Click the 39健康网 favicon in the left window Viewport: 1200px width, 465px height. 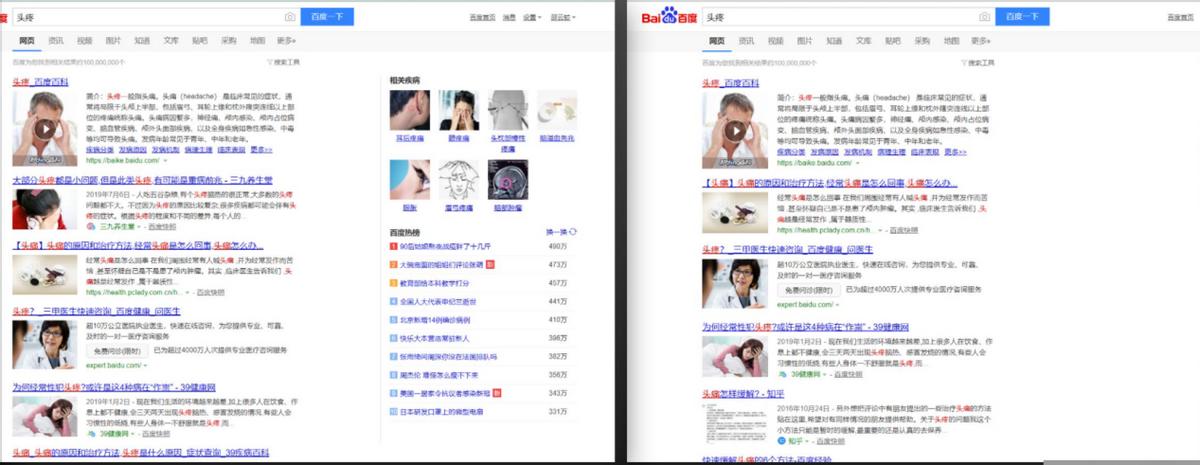(x=90, y=435)
